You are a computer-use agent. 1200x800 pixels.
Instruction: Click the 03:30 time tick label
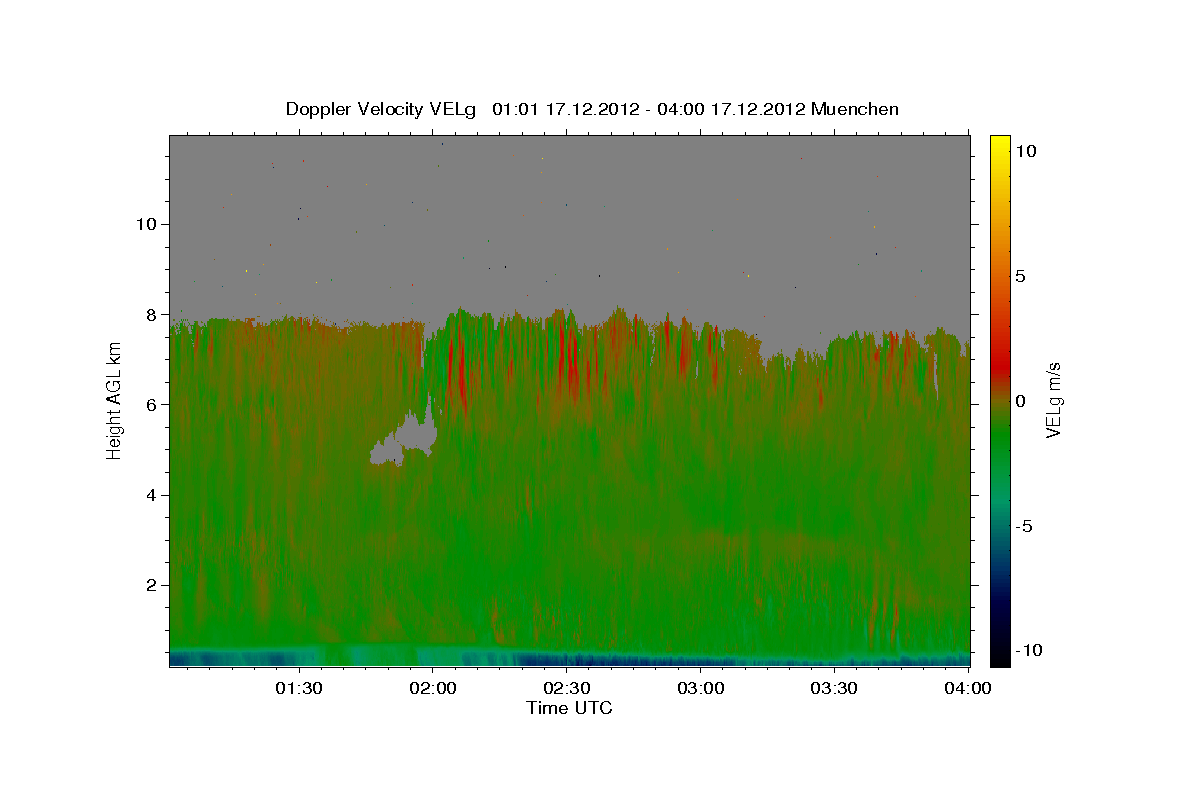pyautogui.click(x=835, y=688)
